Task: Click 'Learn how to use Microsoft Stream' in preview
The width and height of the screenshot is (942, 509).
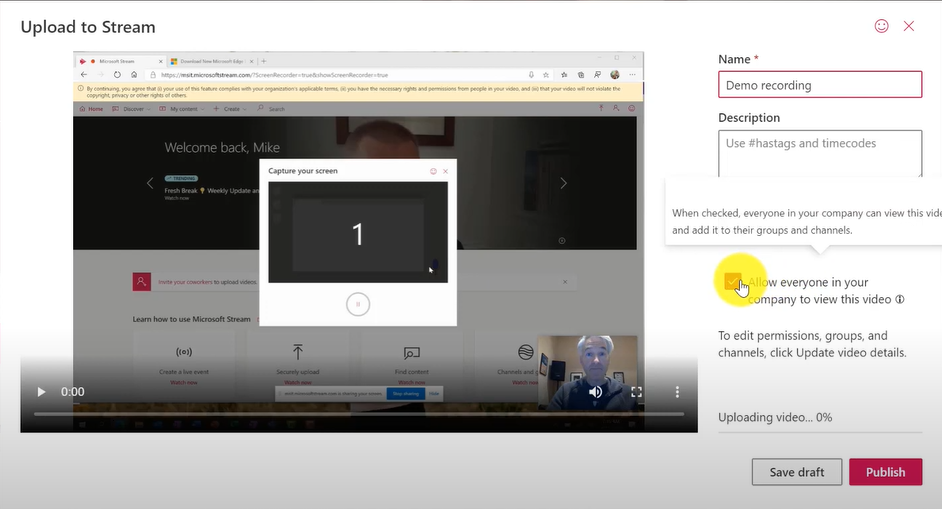Action: click(192, 319)
